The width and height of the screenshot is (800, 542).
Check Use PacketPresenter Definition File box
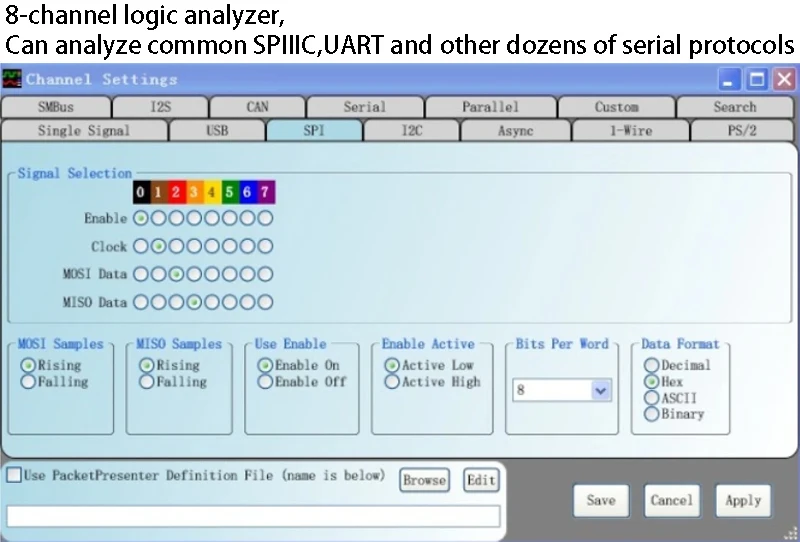[14, 475]
